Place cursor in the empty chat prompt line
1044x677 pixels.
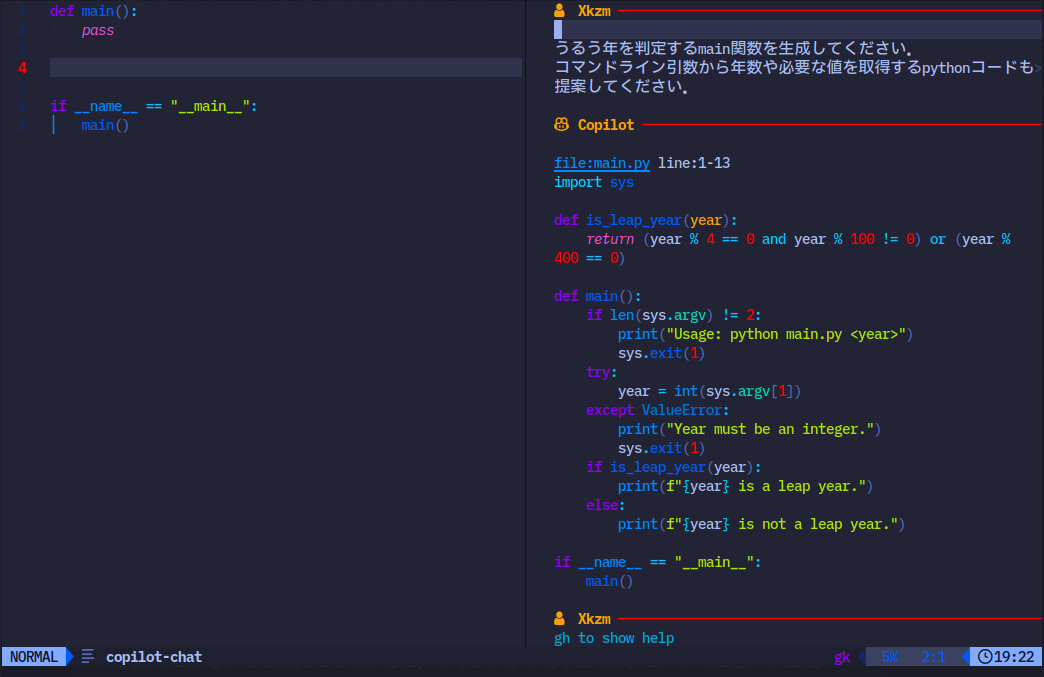[700, 30]
